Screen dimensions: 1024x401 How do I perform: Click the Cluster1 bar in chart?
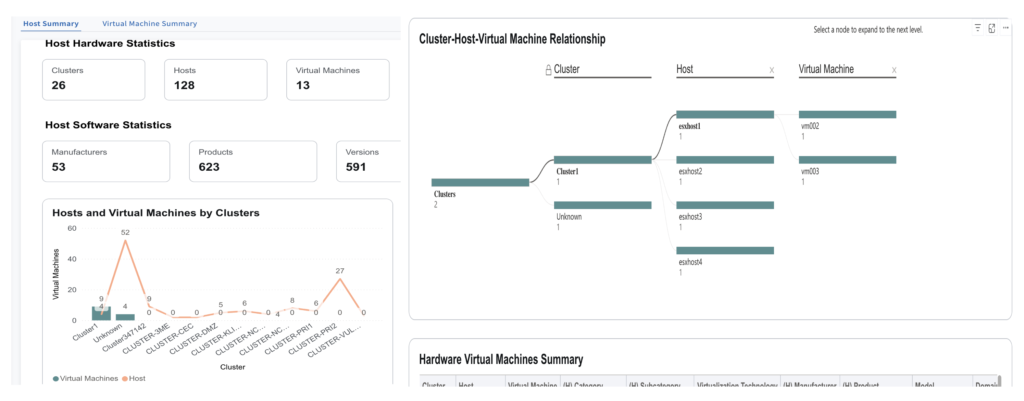tap(99, 313)
